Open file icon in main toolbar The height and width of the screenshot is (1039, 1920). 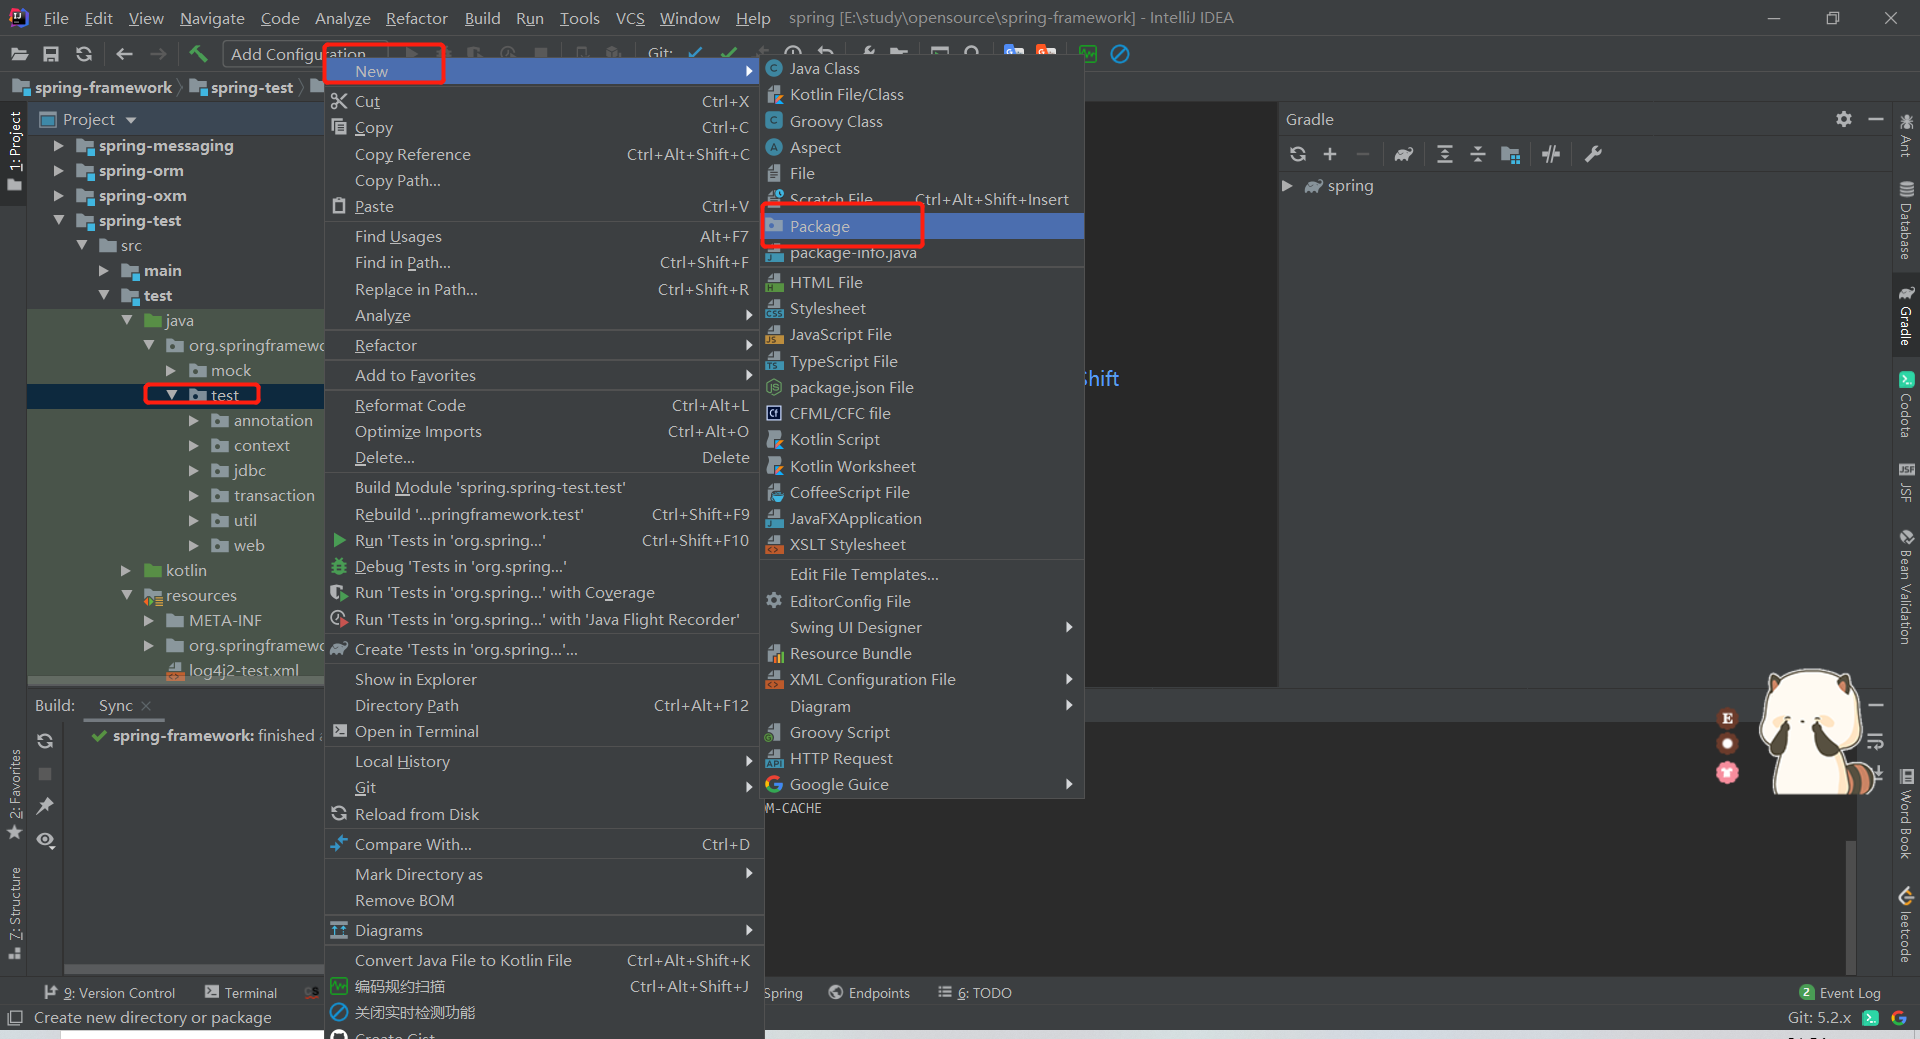pyautogui.click(x=19, y=54)
